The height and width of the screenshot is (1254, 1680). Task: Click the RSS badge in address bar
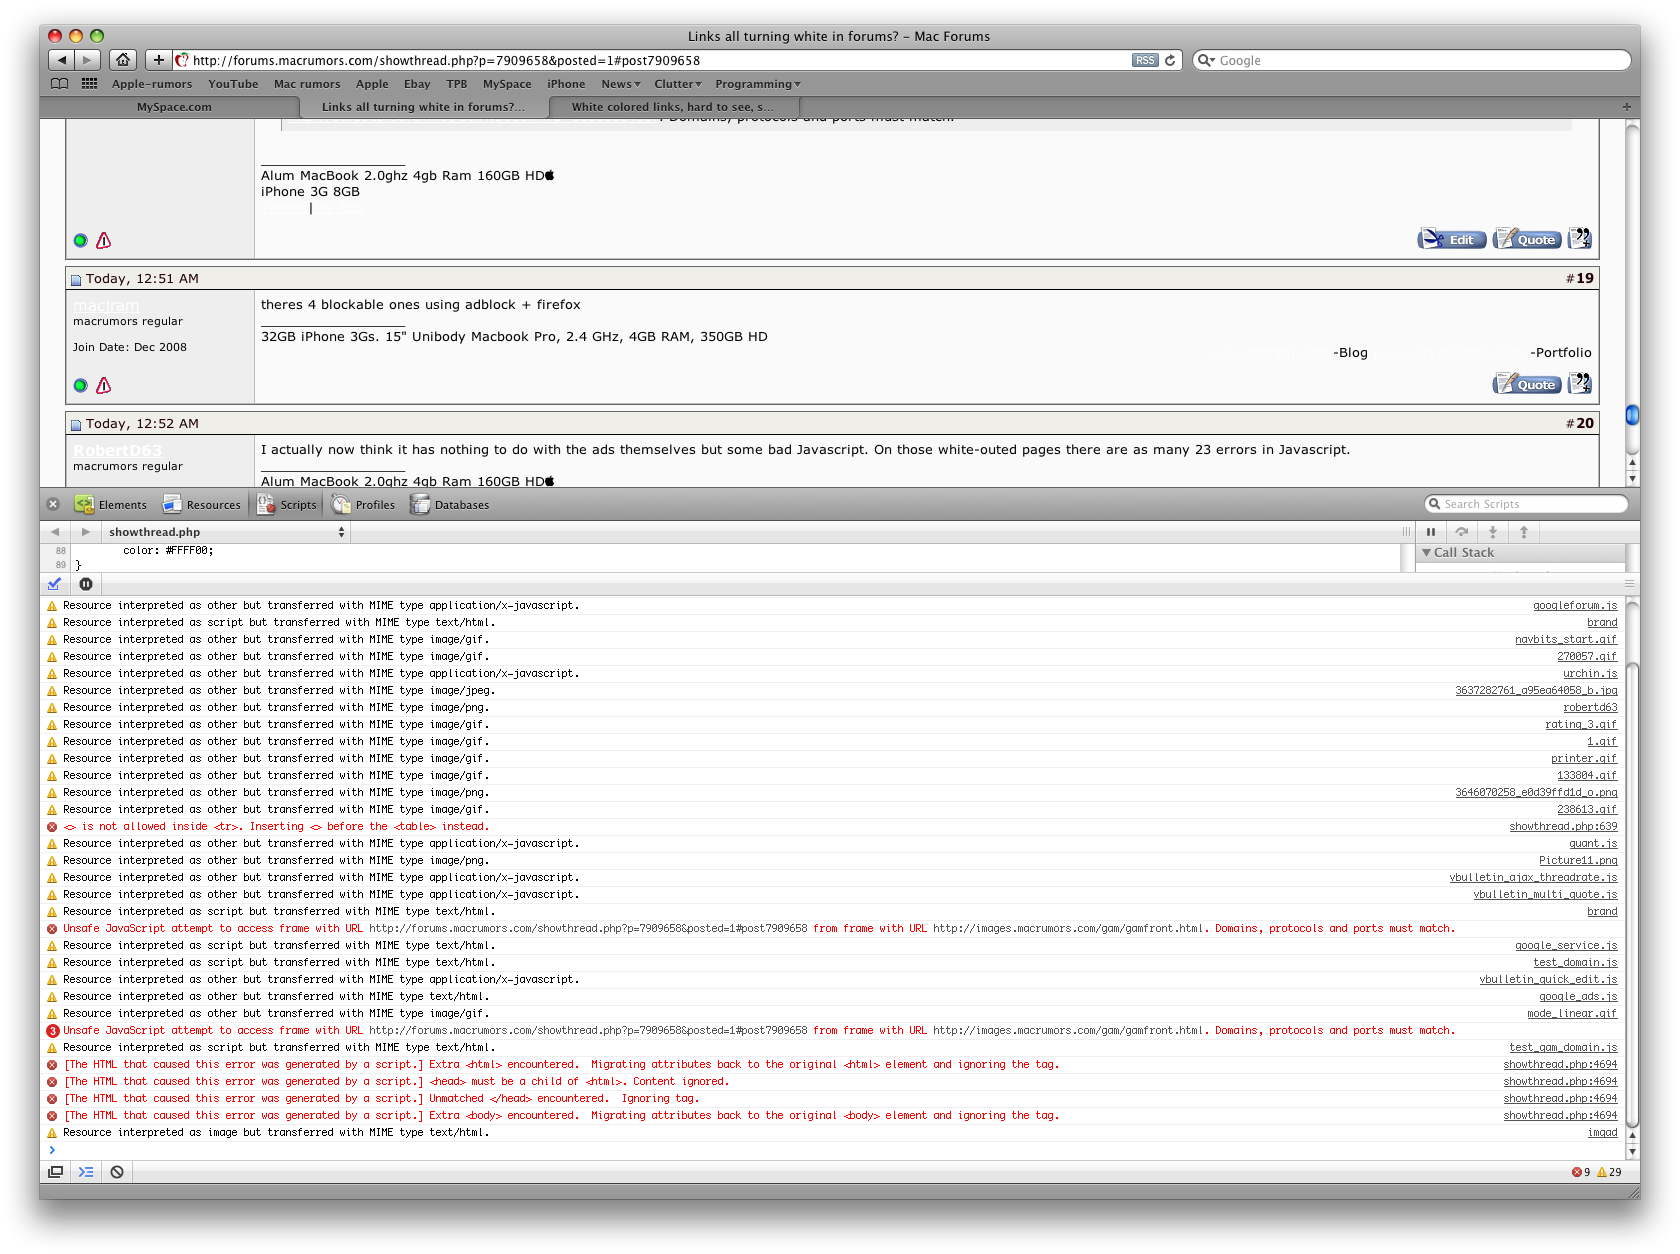[1145, 60]
